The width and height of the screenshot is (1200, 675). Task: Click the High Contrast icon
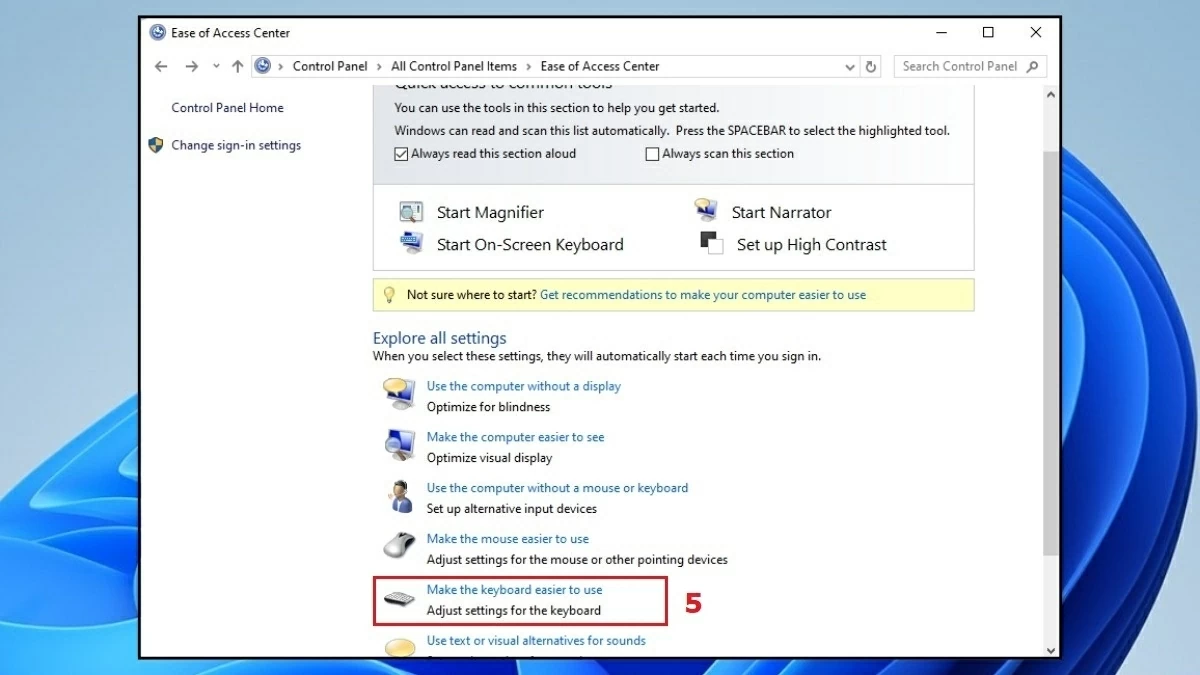click(711, 244)
